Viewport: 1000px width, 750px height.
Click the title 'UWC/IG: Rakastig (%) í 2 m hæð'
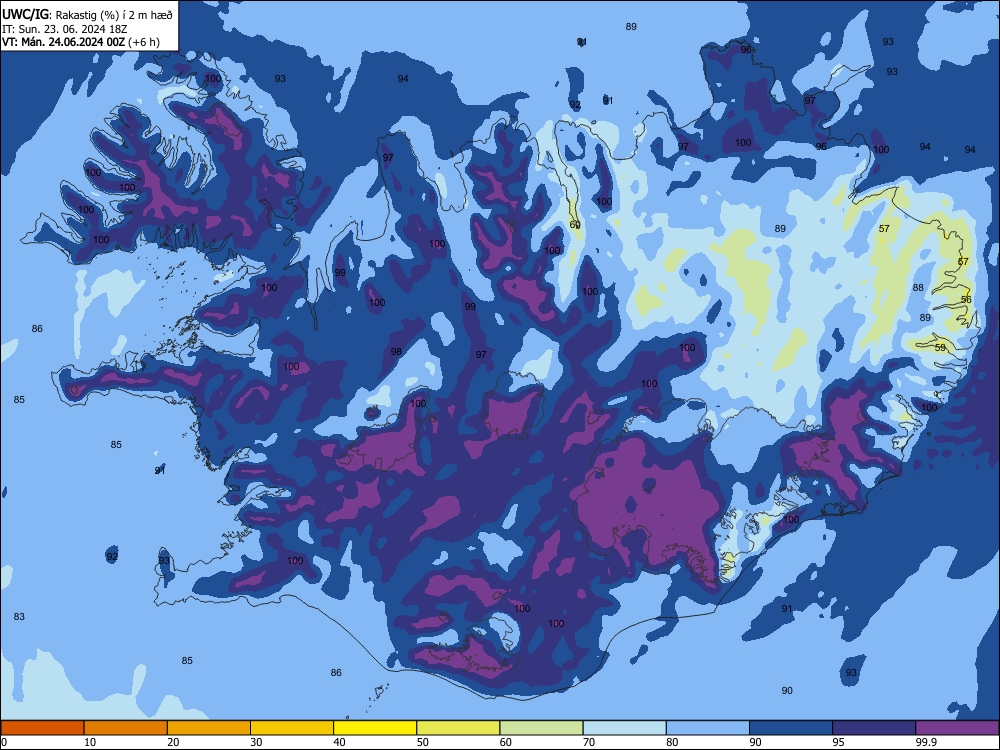pos(87,15)
